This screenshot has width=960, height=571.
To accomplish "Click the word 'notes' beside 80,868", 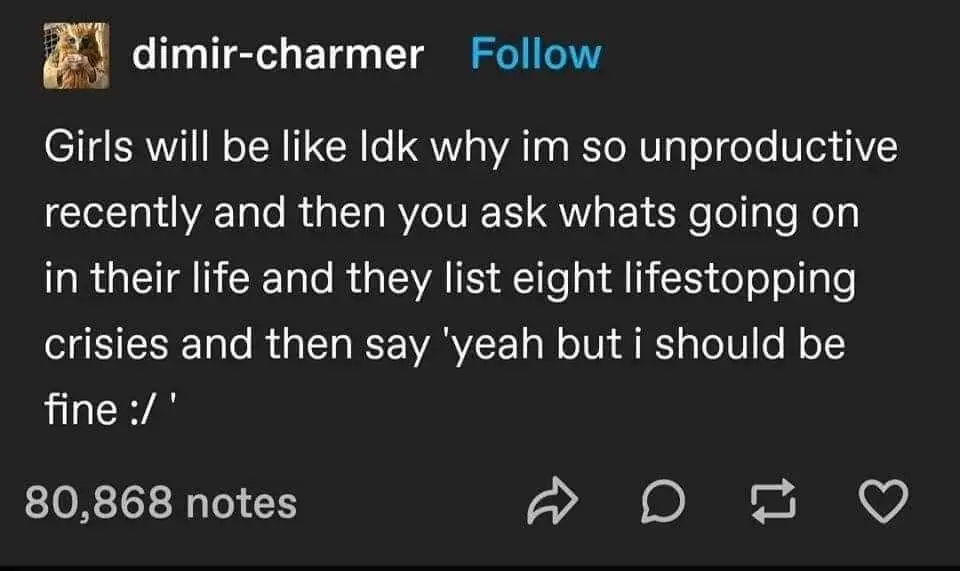I will pos(241,503).
